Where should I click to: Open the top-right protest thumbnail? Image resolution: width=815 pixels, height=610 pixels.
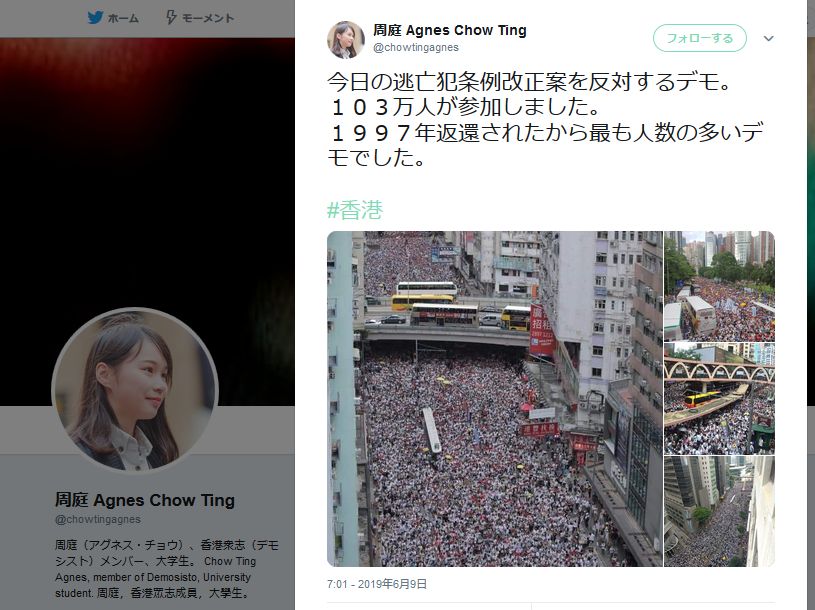[x=719, y=286]
